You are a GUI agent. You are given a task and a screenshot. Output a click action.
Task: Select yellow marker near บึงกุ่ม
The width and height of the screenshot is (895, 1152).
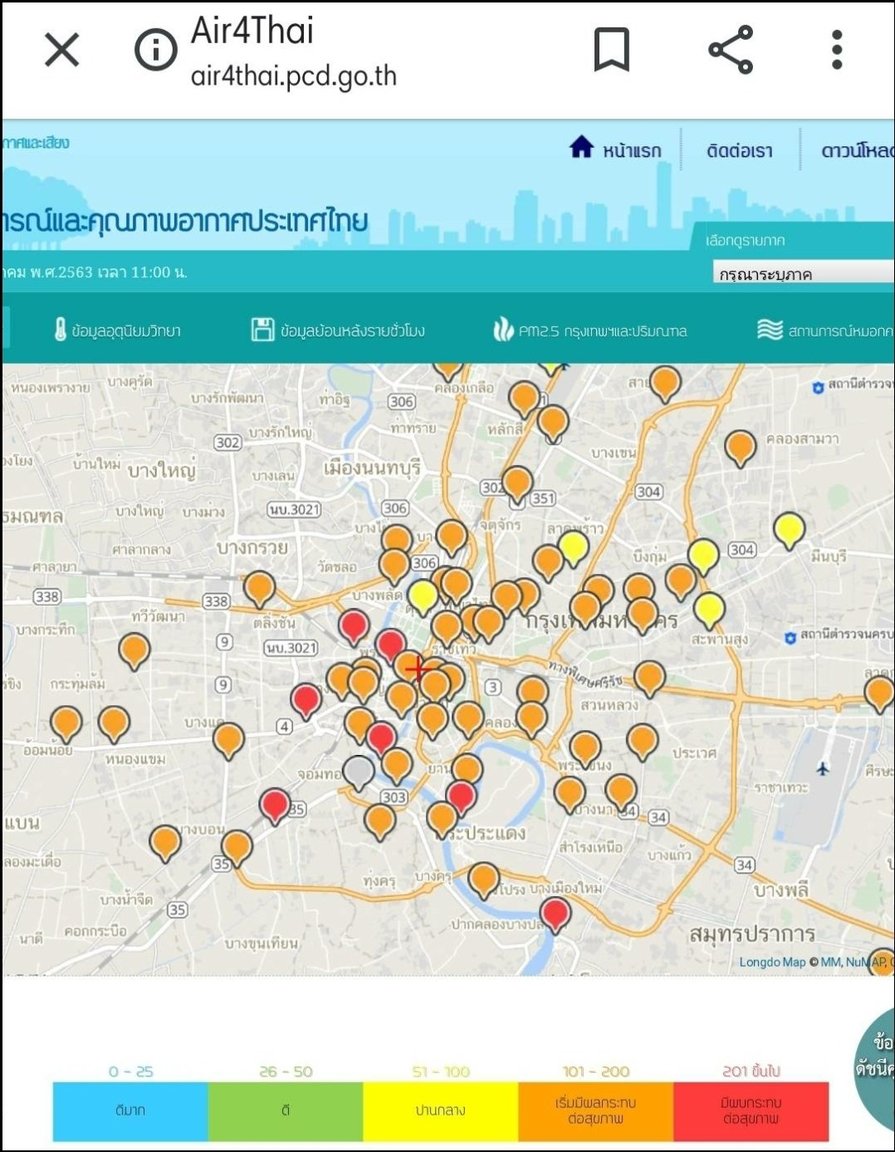click(x=702, y=555)
